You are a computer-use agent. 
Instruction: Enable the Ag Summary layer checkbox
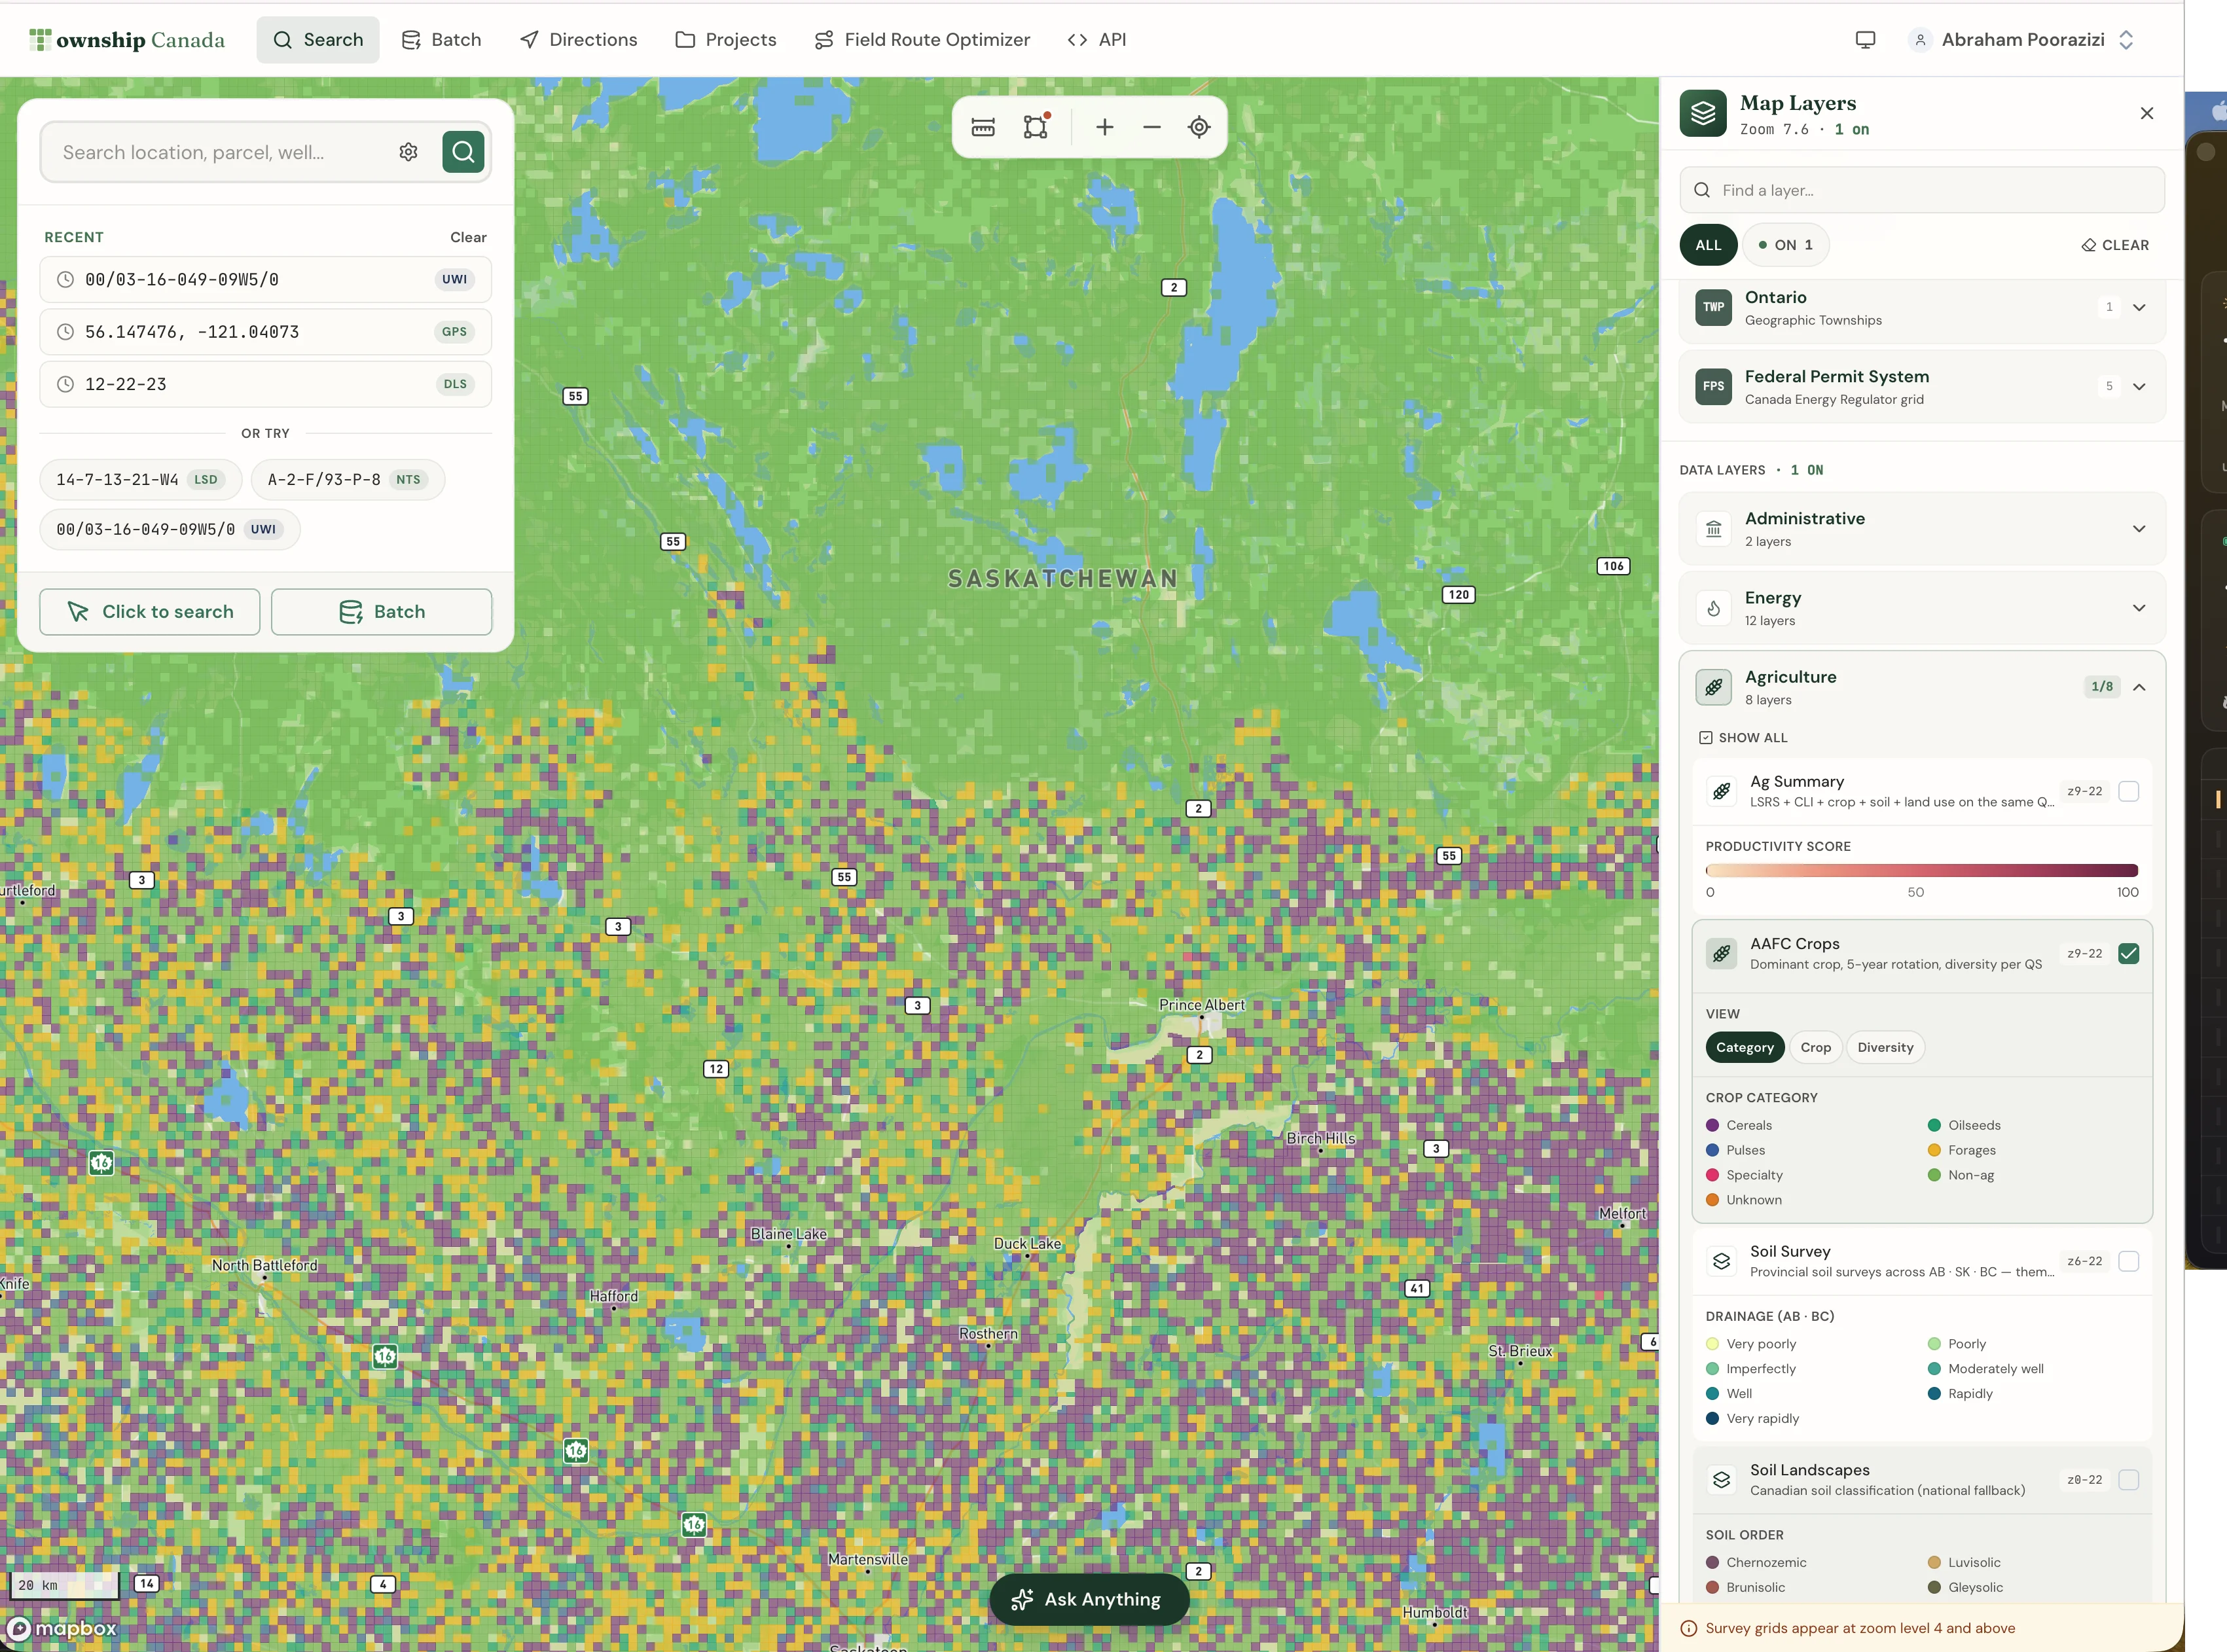(2128, 791)
